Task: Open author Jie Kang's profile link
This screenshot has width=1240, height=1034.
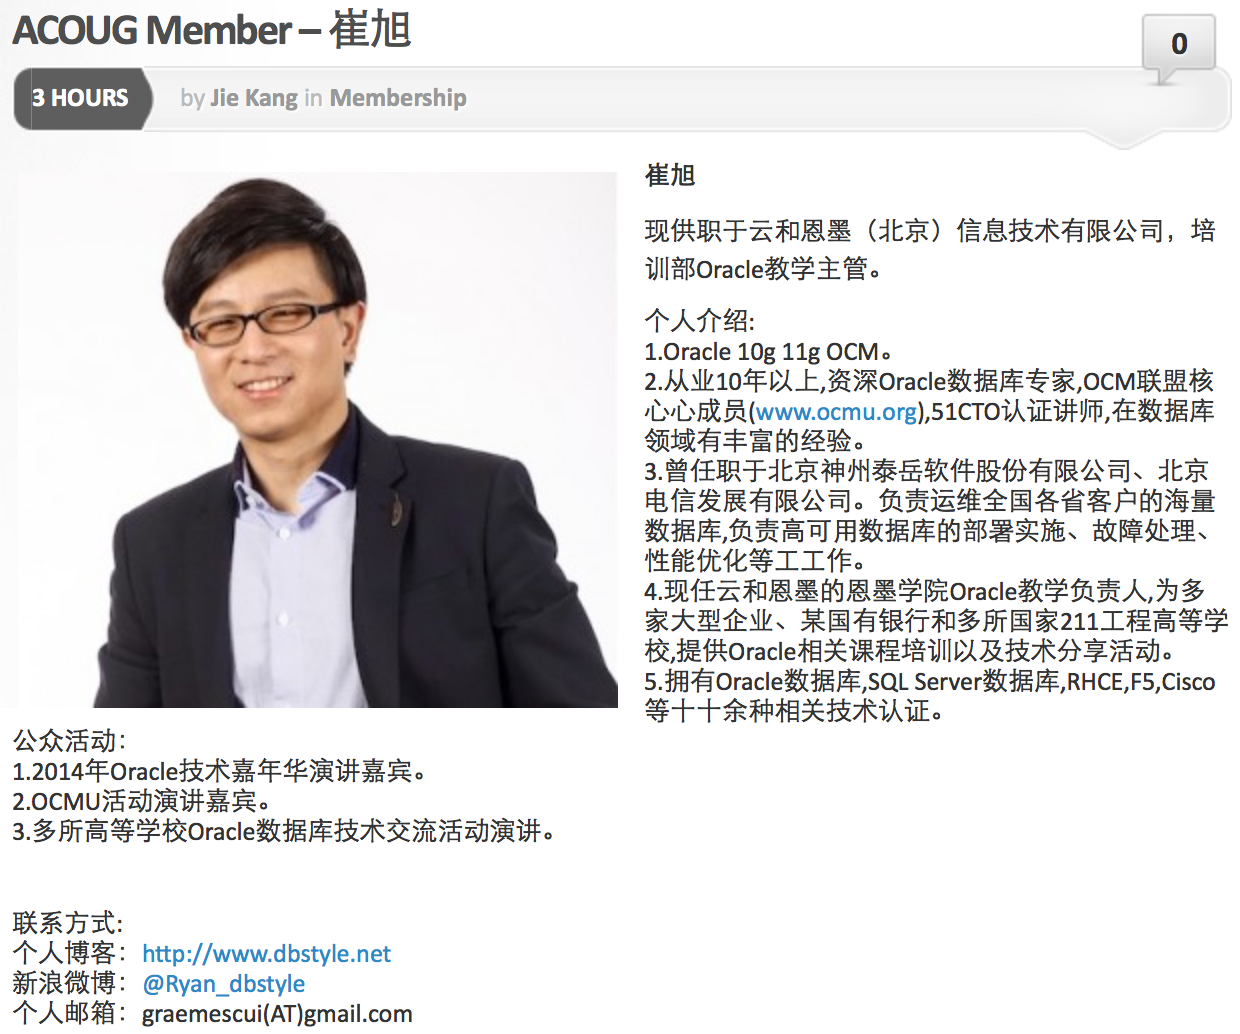Action: click(253, 98)
